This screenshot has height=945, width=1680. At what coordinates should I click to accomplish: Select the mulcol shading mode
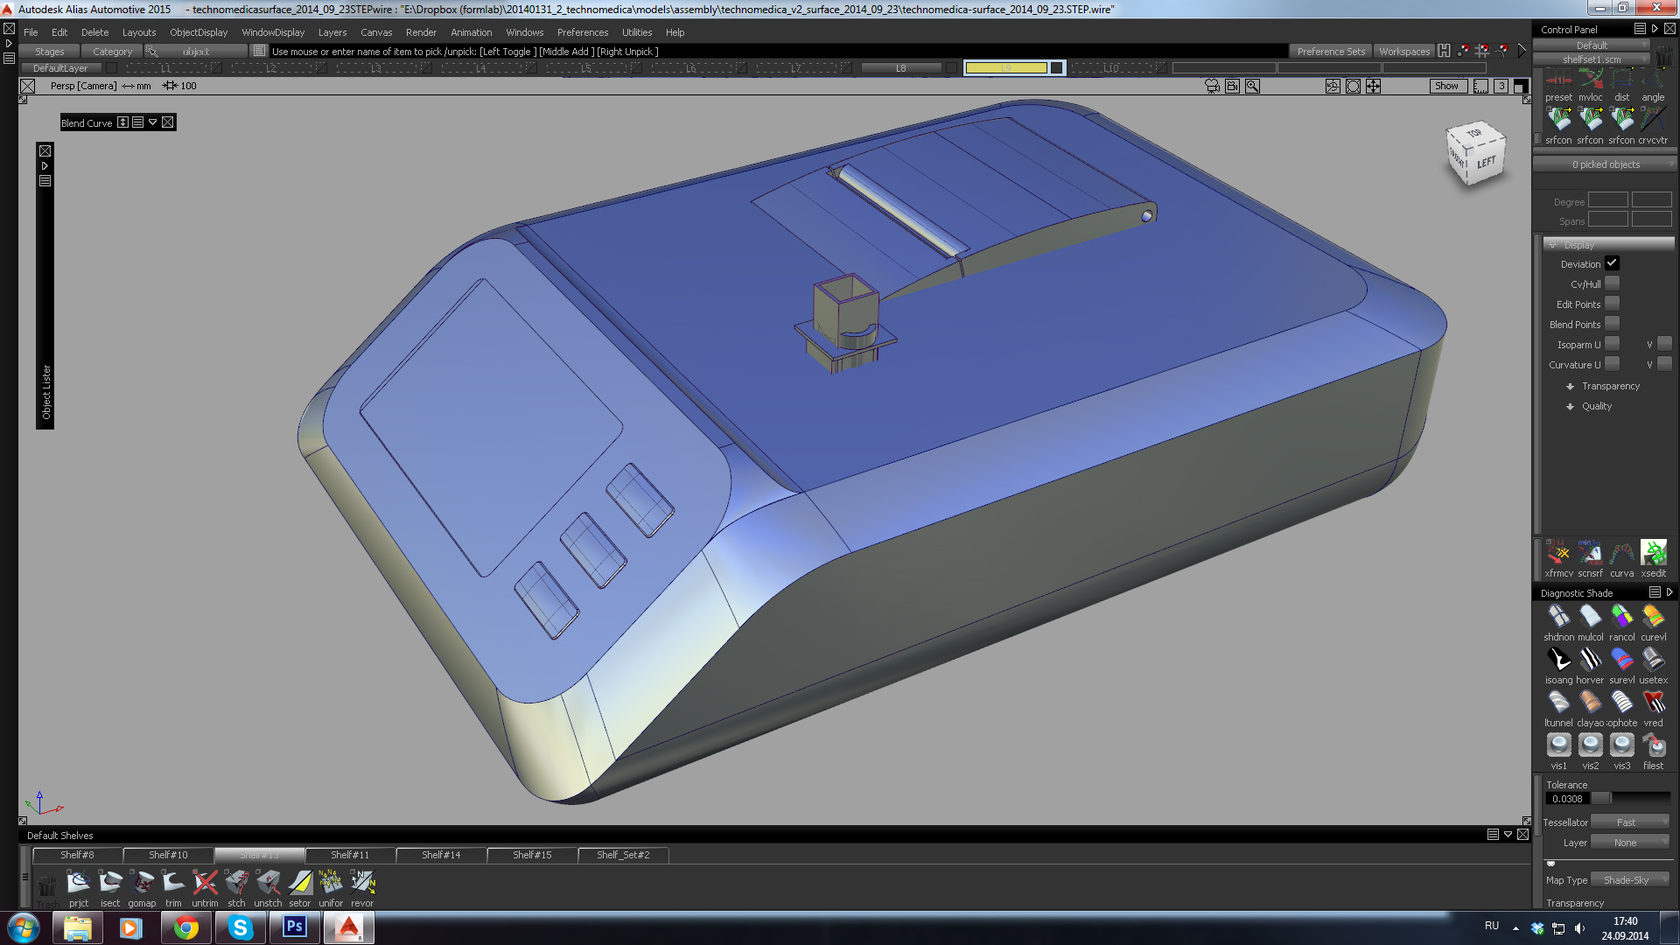pos(1590,617)
